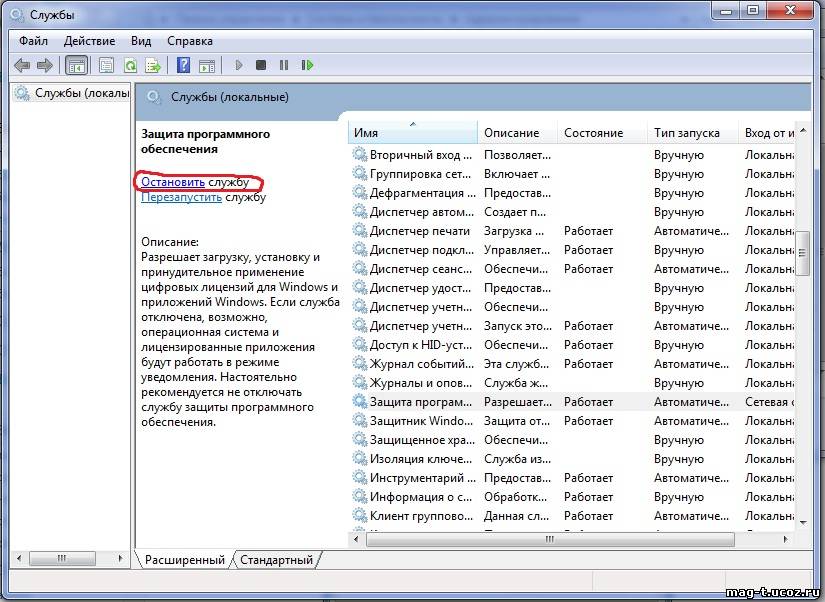The image size is (825, 602).
Task: Click gear icon of Дефрагментация row
Action: [x=360, y=193]
